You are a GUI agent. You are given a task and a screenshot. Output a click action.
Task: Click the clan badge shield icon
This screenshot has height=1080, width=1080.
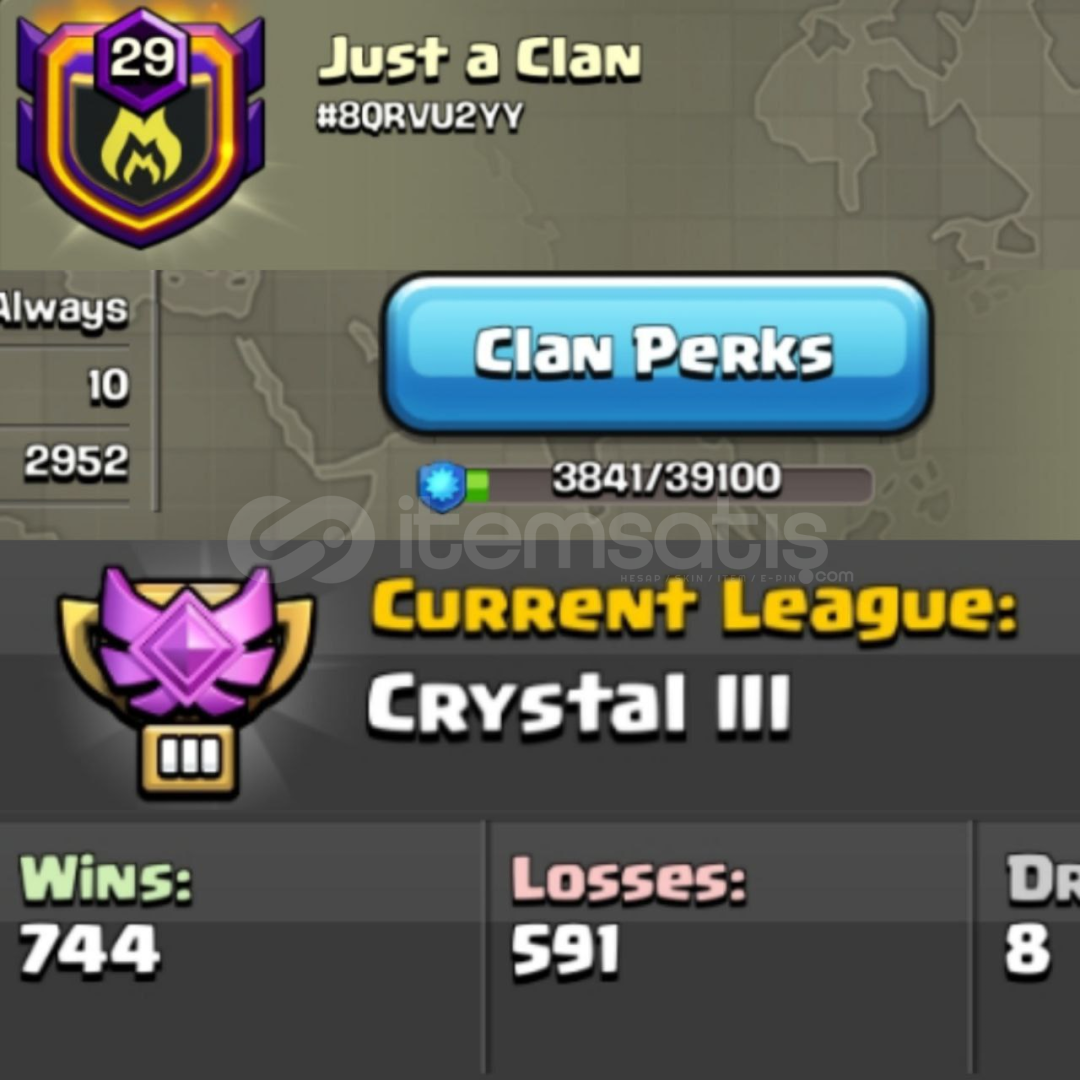[x=141, y=127]
